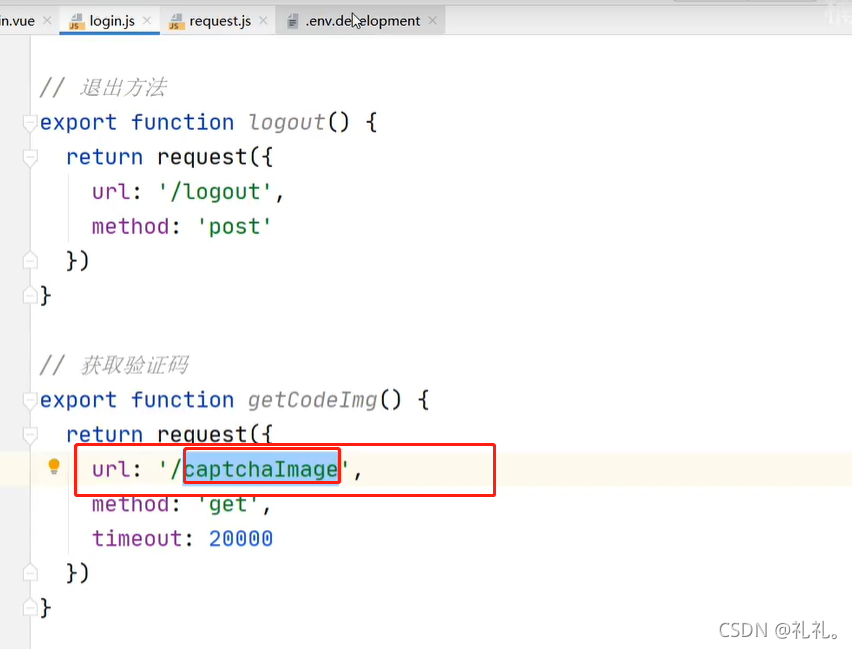Viewport: 852px width, 649px height.
Task: Close the login.js tab
Action: click(x=147, y=21)
